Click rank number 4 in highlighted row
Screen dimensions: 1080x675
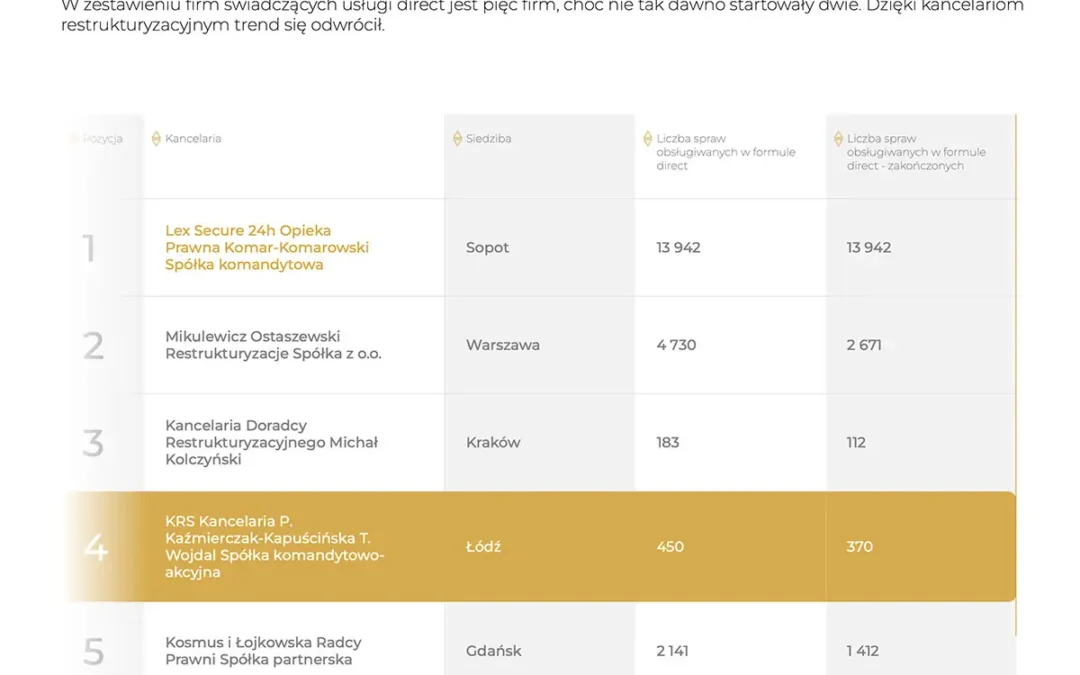click(x=96, y=548)
